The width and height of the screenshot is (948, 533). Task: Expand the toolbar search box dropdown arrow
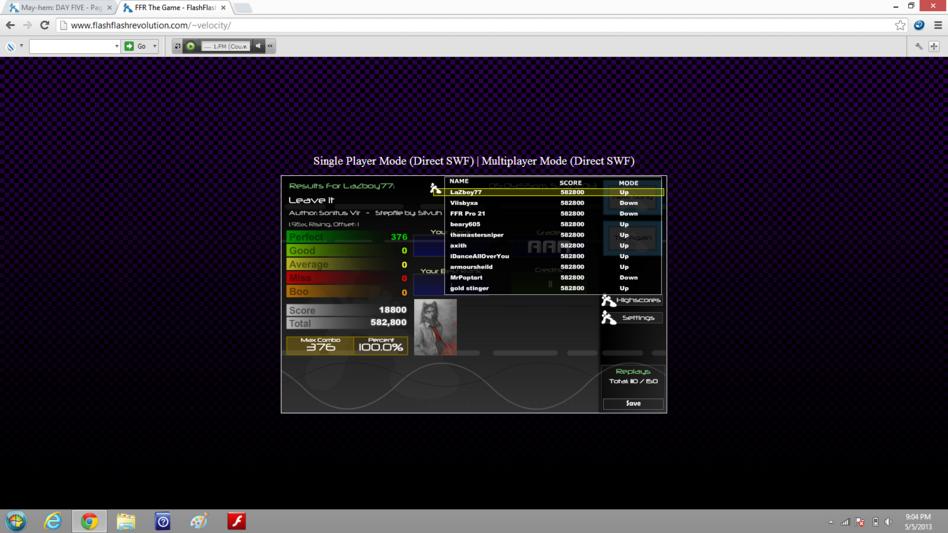coord(117,46)
